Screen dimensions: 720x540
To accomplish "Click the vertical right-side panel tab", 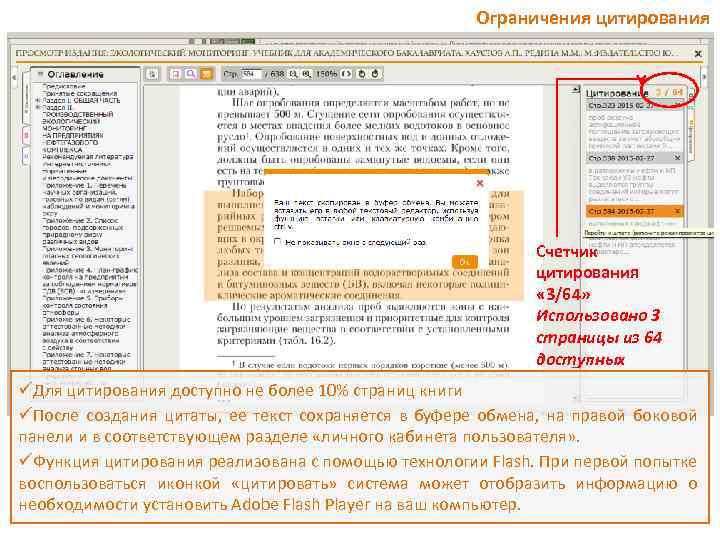I will click(691, 136).
